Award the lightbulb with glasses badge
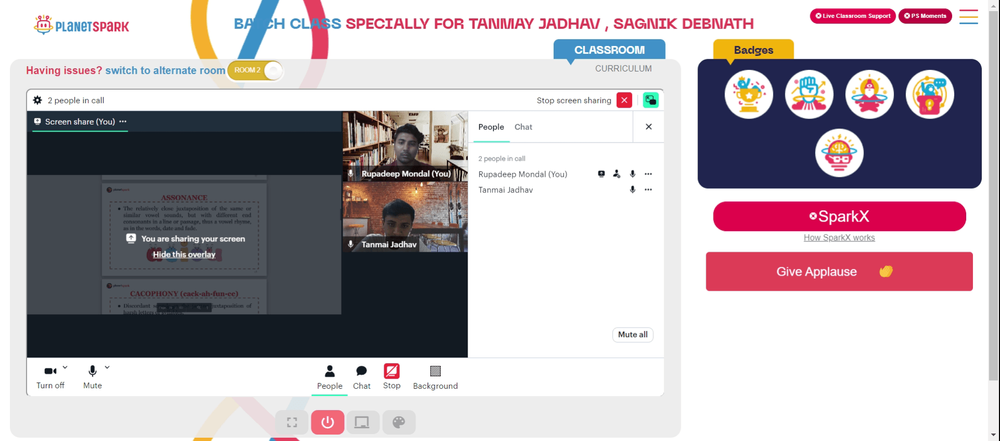Screen dimensions: 1000x441 pyautogui.click(x=839, y=154)
